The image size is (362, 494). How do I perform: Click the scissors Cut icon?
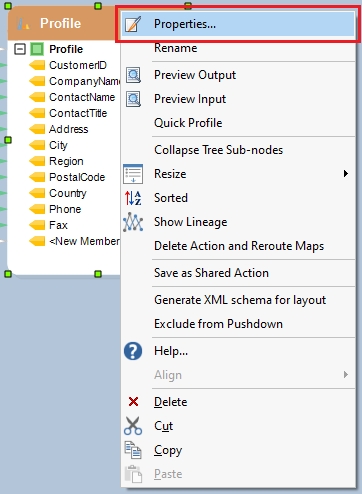[x=133, y=426]
